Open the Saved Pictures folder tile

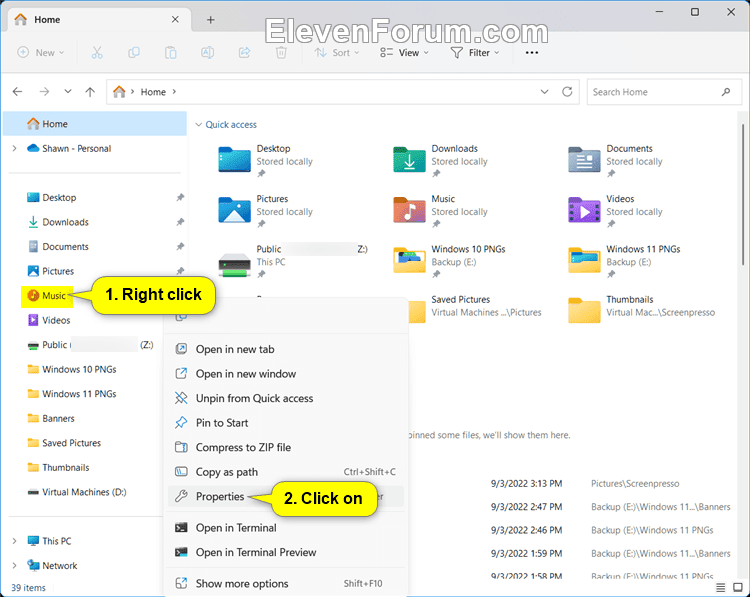(476, 309)
